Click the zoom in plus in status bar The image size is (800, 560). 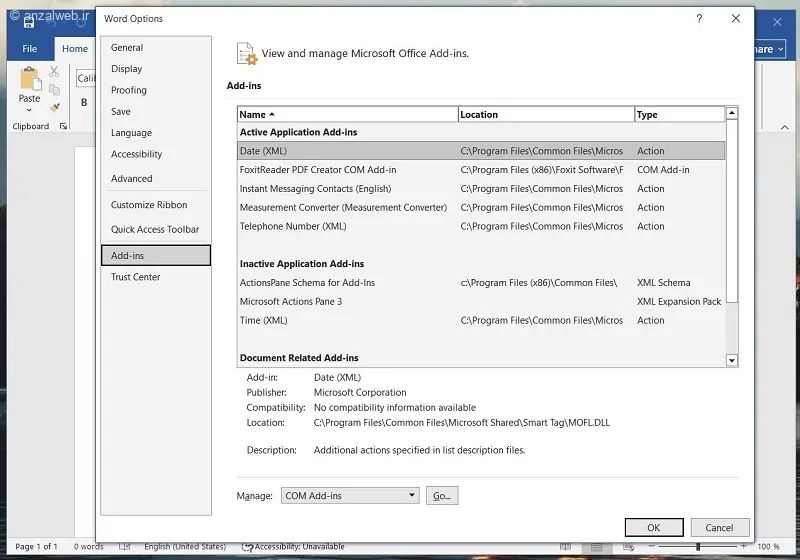[743, 546]
